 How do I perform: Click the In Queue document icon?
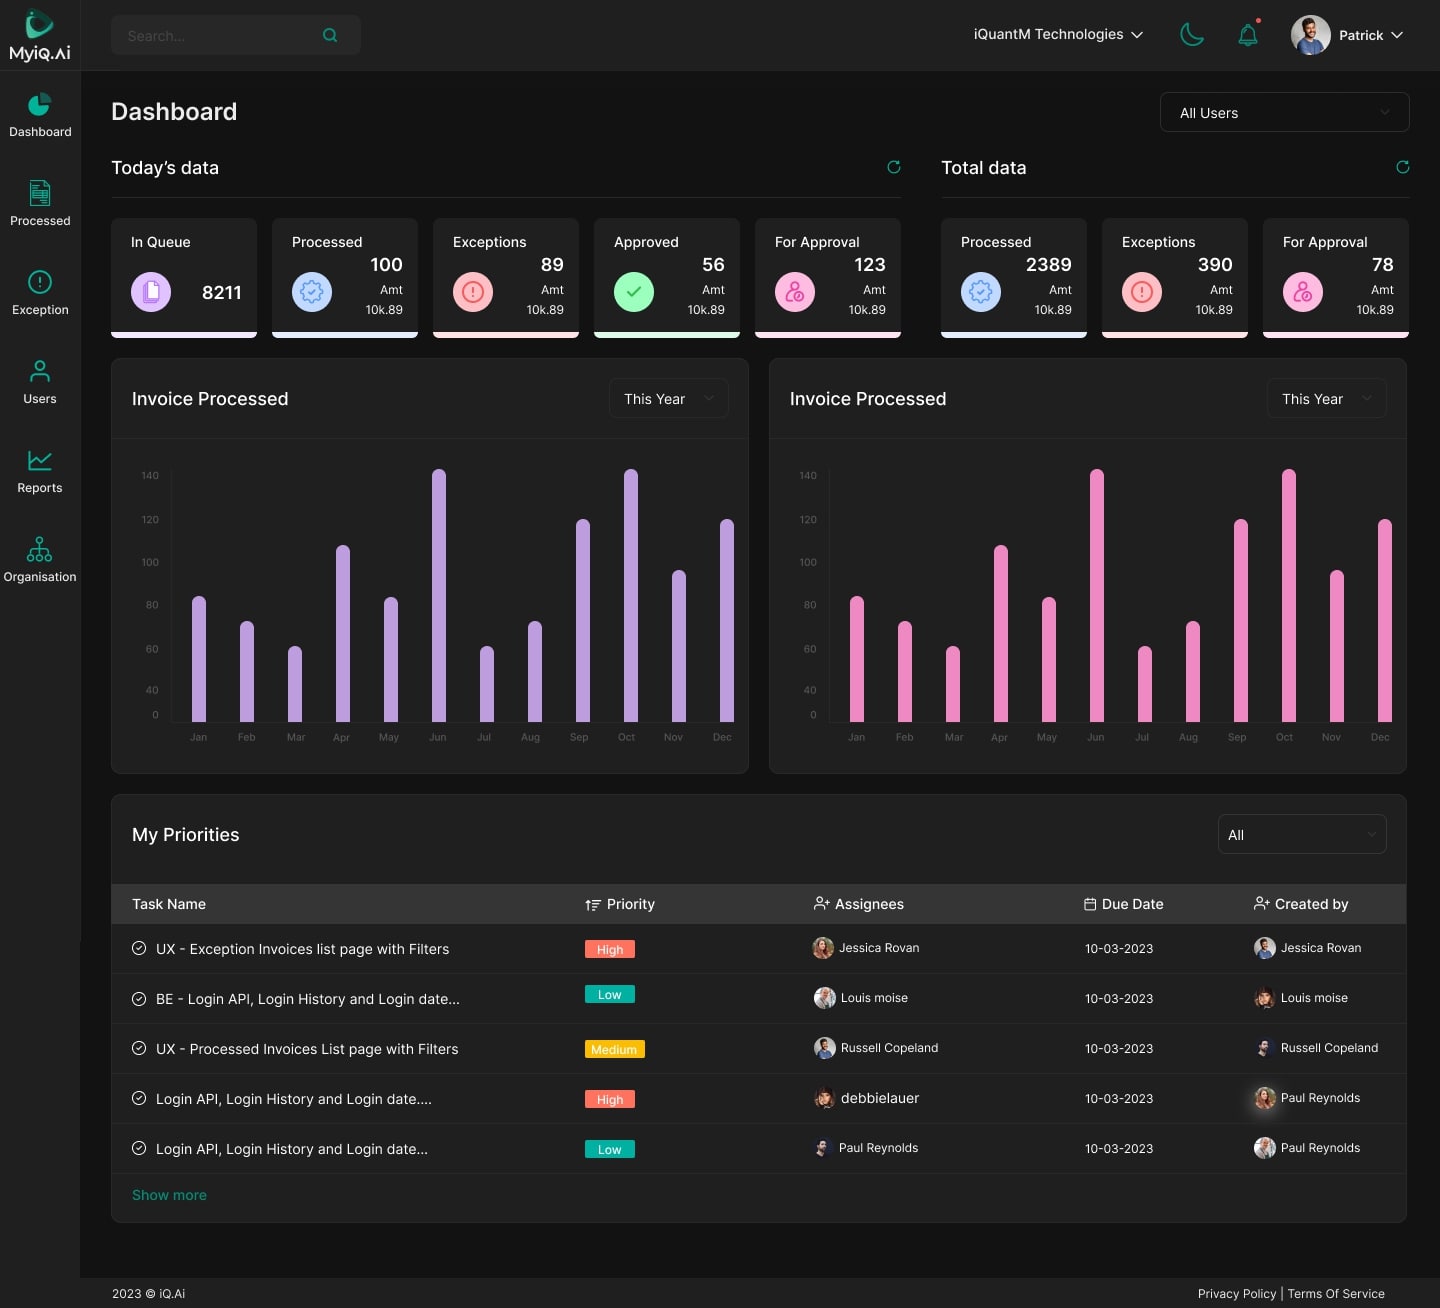[x=151, y=292]
